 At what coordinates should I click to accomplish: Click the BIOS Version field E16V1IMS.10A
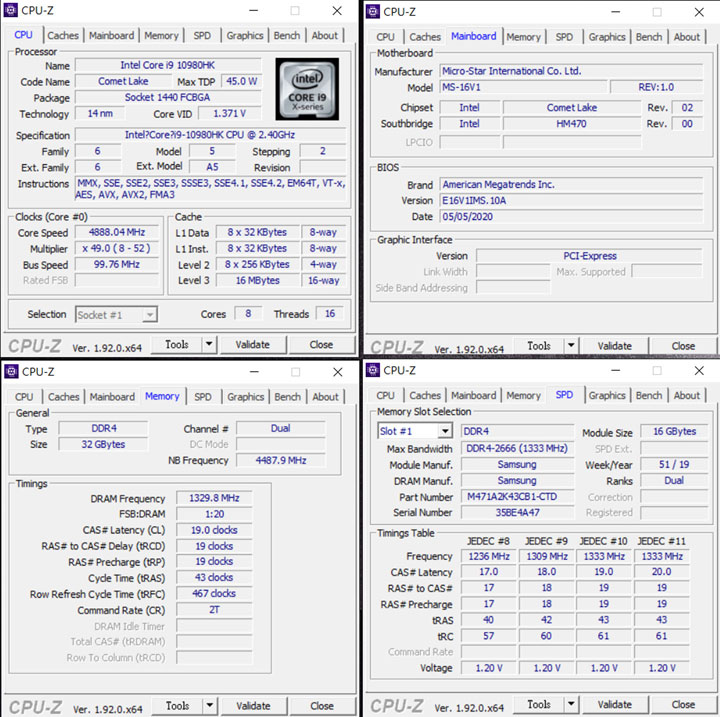(x=571, y=201)
